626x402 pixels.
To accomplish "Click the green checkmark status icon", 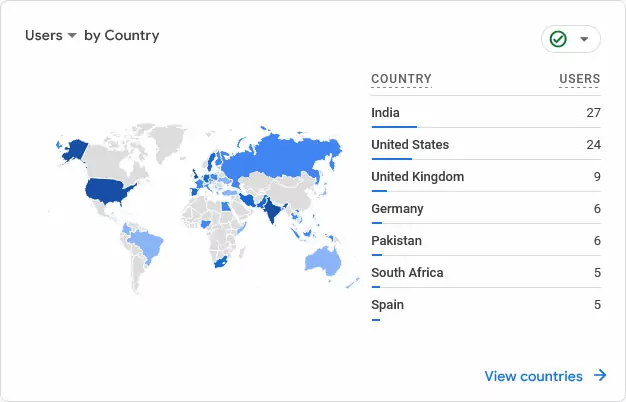I will coord(558,39).
